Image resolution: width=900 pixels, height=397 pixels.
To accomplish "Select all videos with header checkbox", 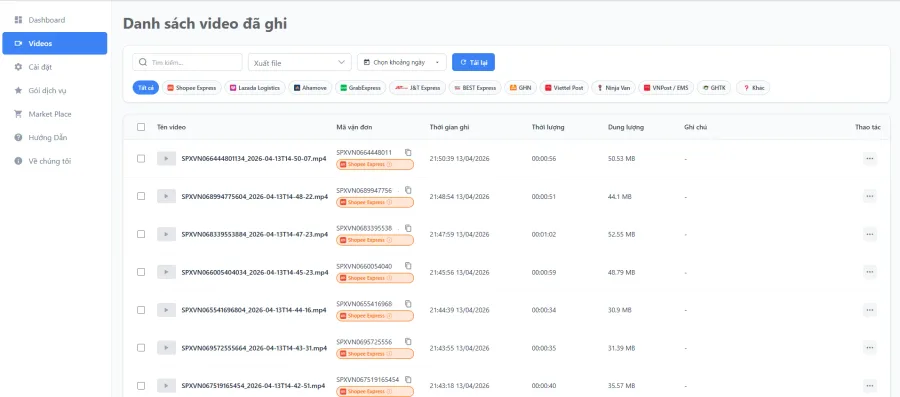I will coord(141,127).
